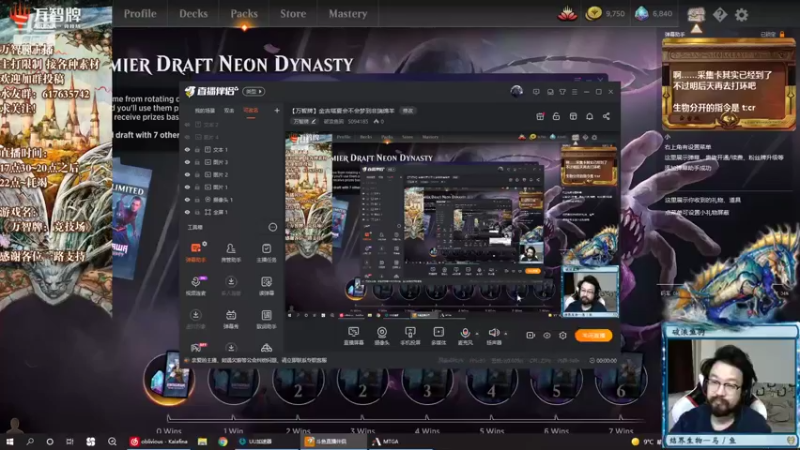Open the 房管助手 room manager tool
The width and height of the screenshot is (800, 450).
(231, 252)
